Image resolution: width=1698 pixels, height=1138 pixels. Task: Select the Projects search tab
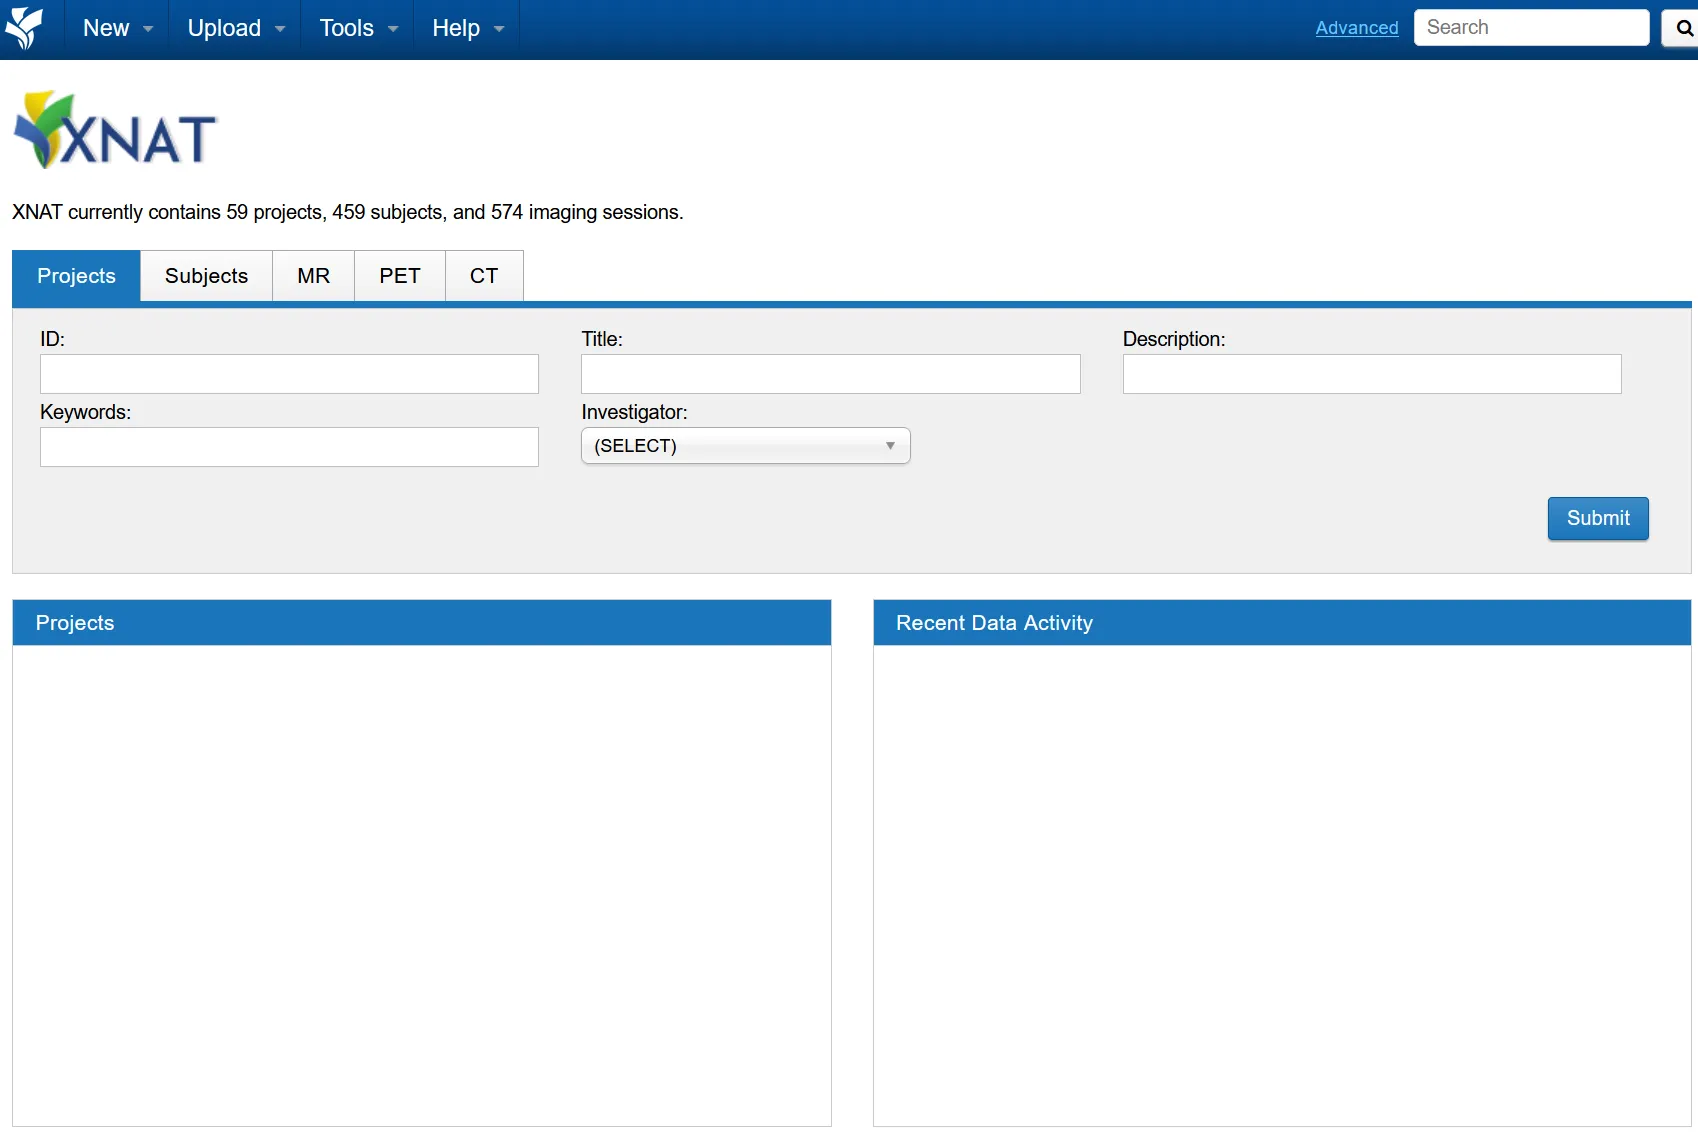tap(76, 276)
